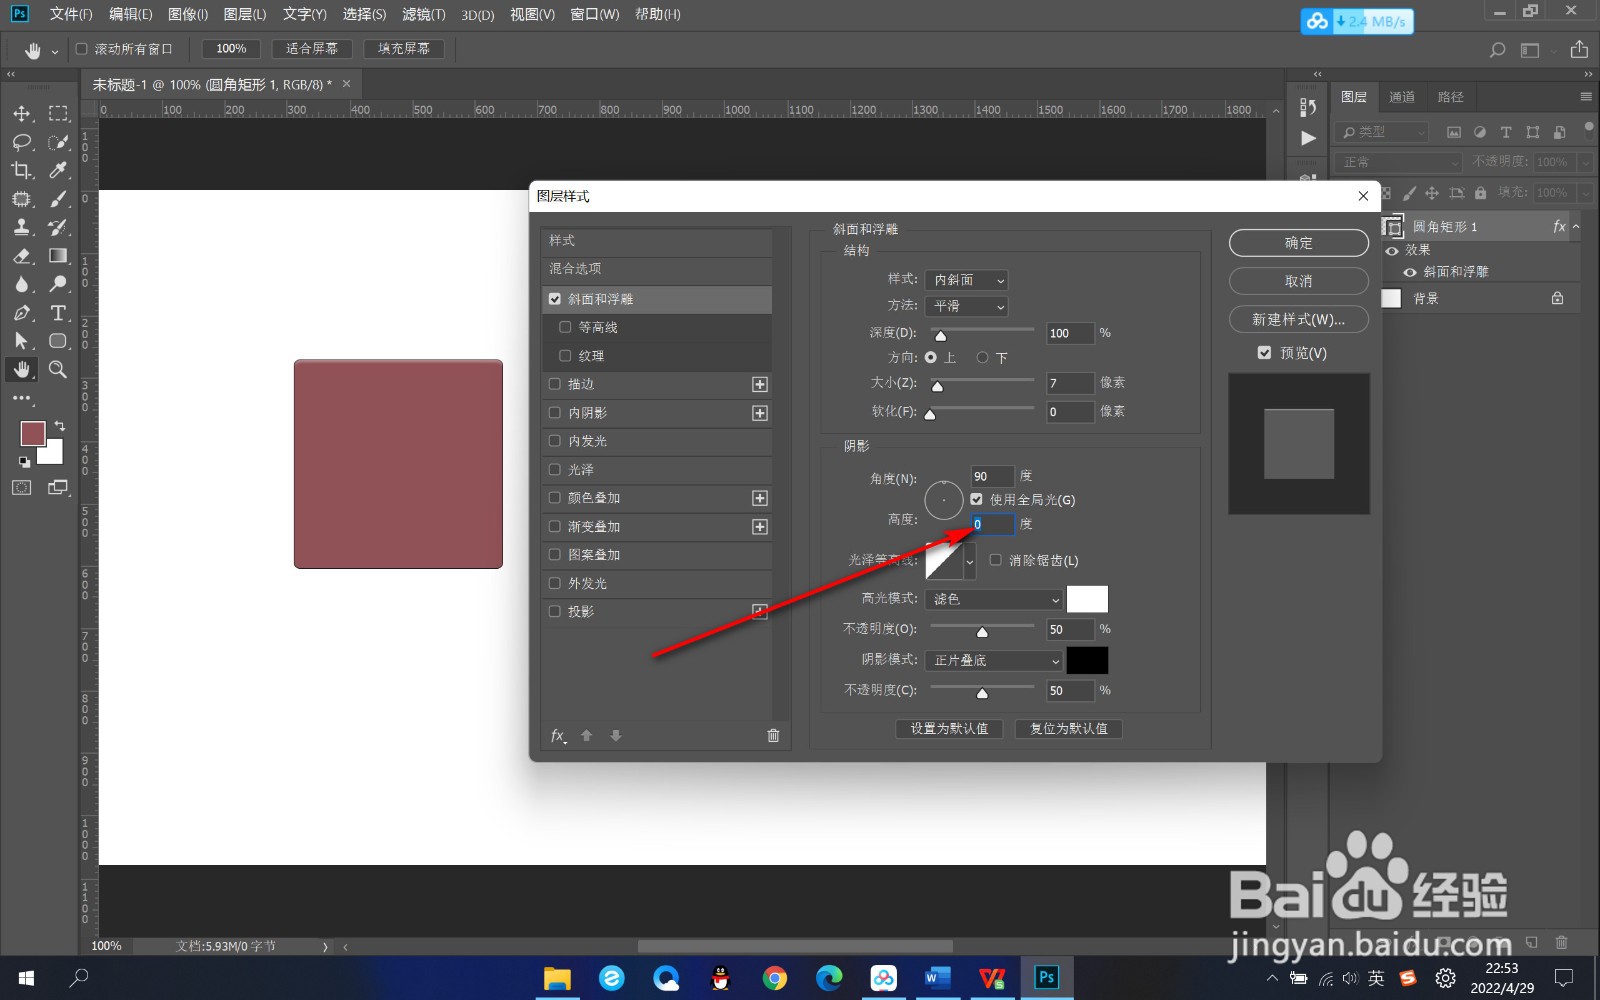This screenshot has width=1600, height=1000.
Task: Enable the 内发光 checkbox
Action: click(x=555, y=440)
